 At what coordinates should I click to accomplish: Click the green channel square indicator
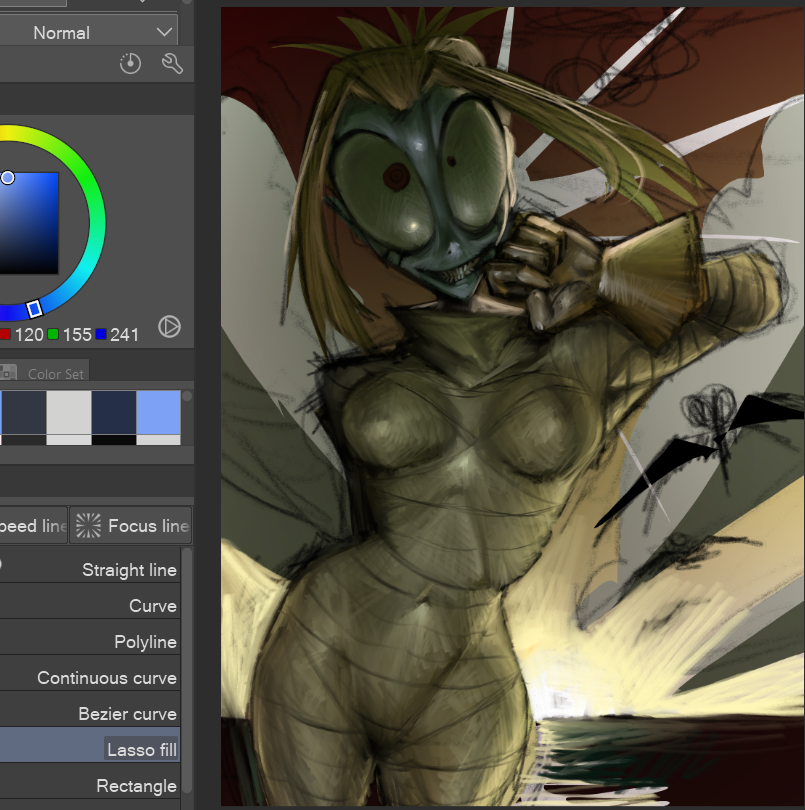(53, 334)
